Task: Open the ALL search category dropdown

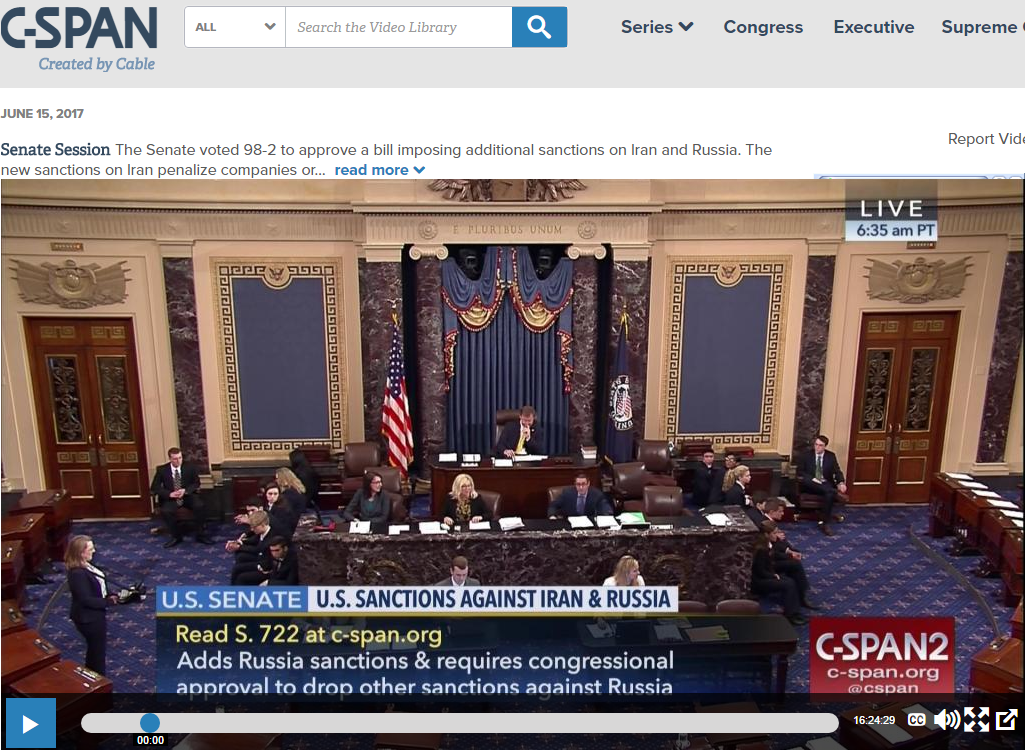Action: click(x=235, y=27)
